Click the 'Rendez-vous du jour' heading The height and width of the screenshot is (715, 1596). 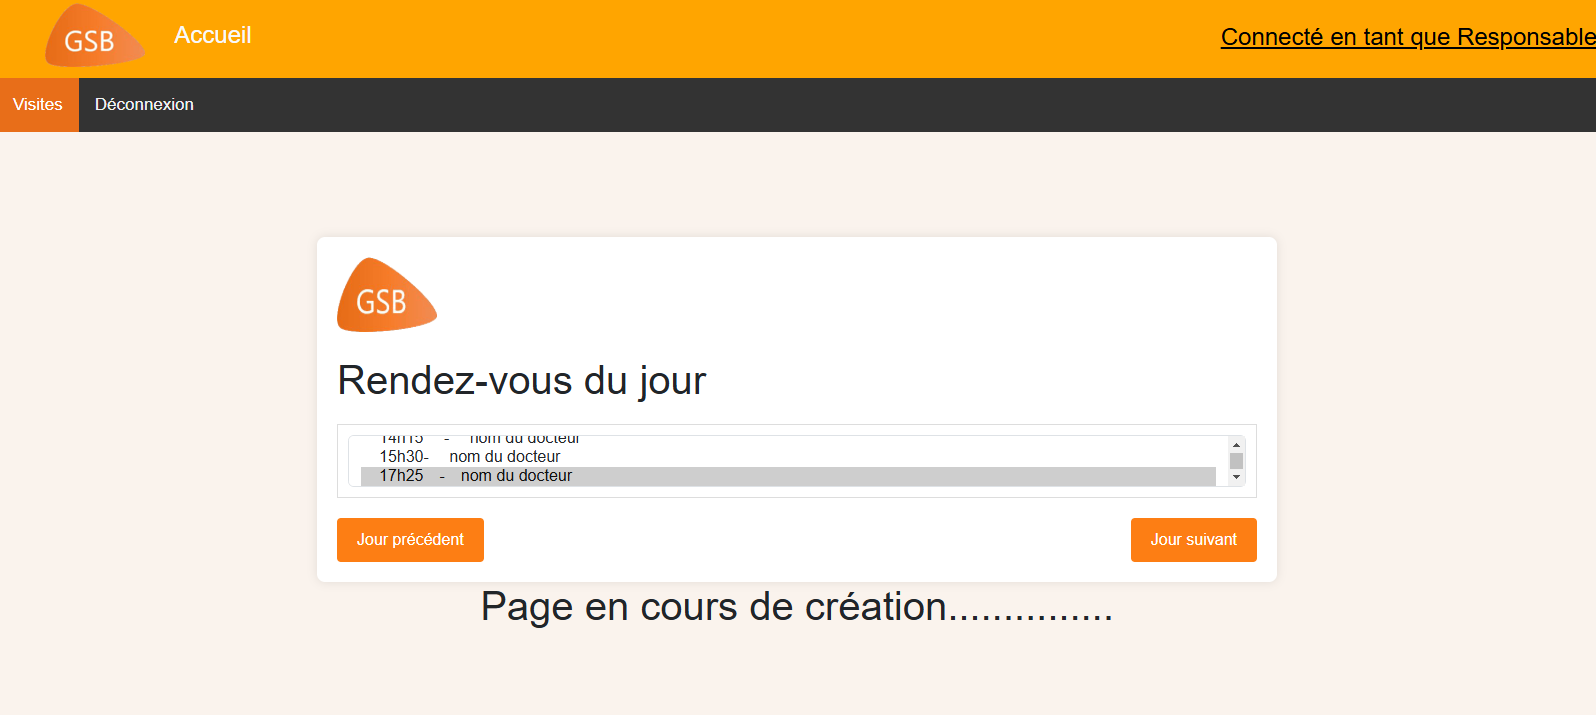click(521, 381)
